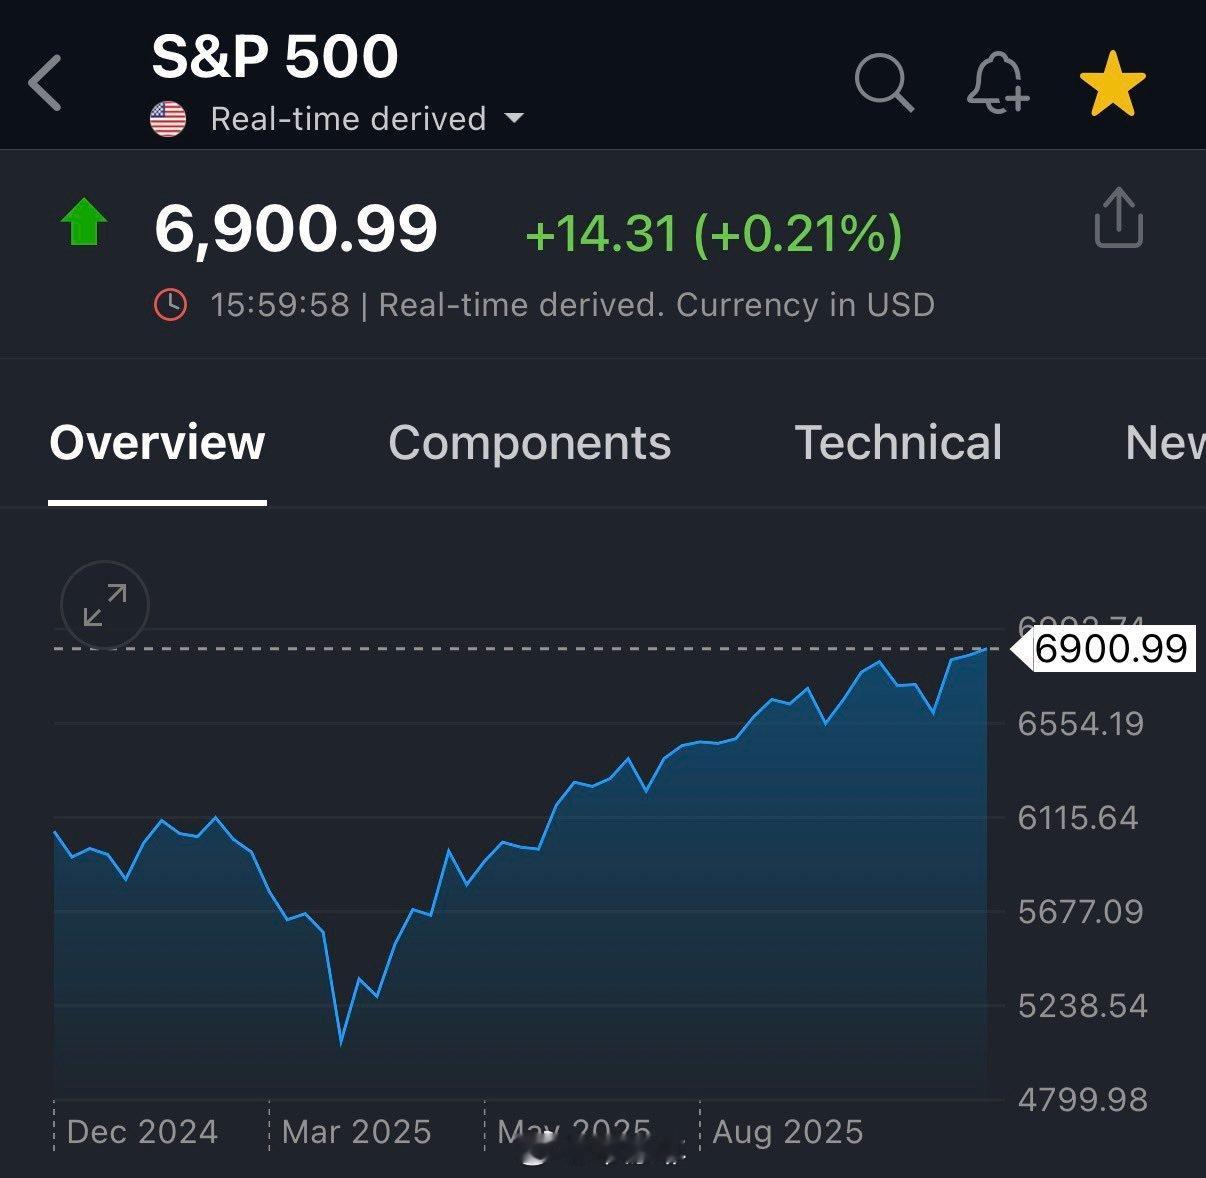Add a price alert with bell icon

[x=997, y=82]
